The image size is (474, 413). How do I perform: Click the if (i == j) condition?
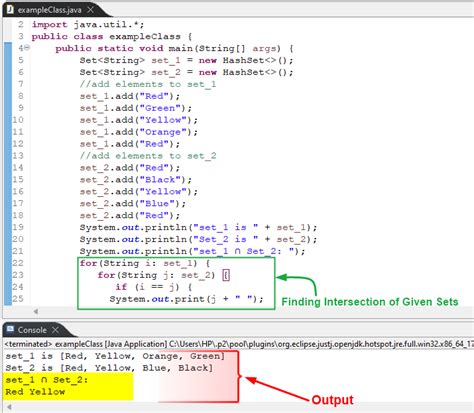(154, 287)
